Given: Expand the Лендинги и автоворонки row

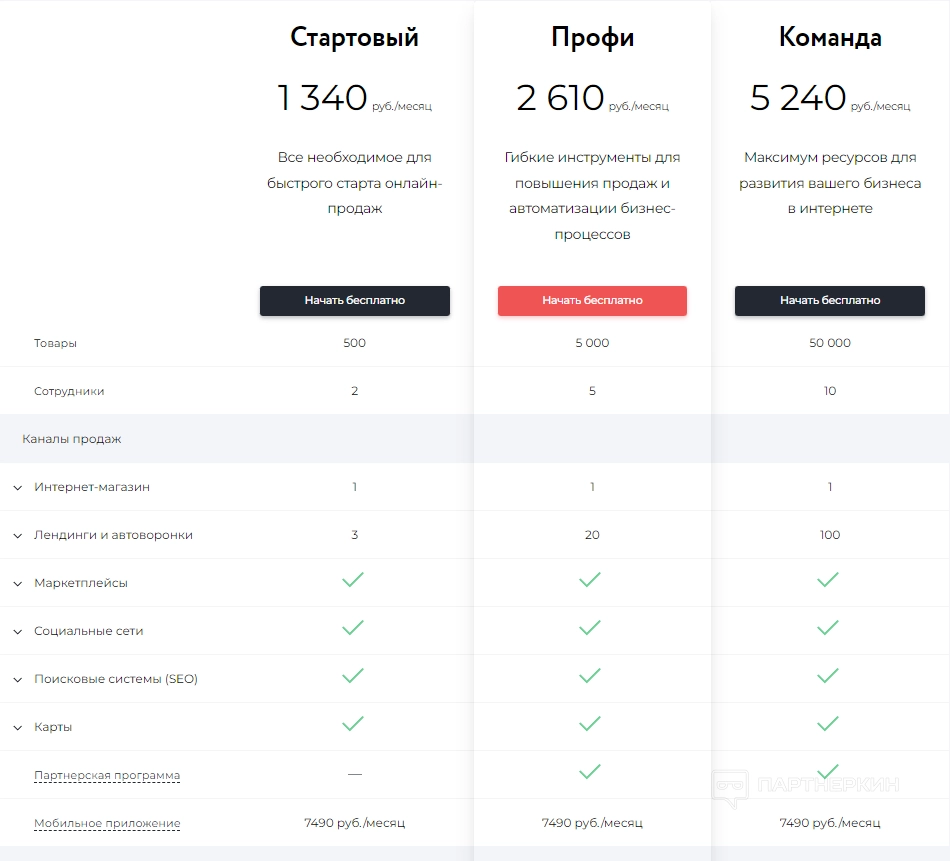Looking at the screenshot, I should 18,536.
